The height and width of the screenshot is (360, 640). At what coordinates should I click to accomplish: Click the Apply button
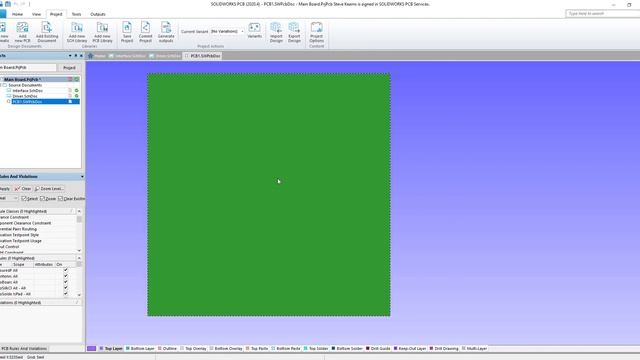coord(5,189)
